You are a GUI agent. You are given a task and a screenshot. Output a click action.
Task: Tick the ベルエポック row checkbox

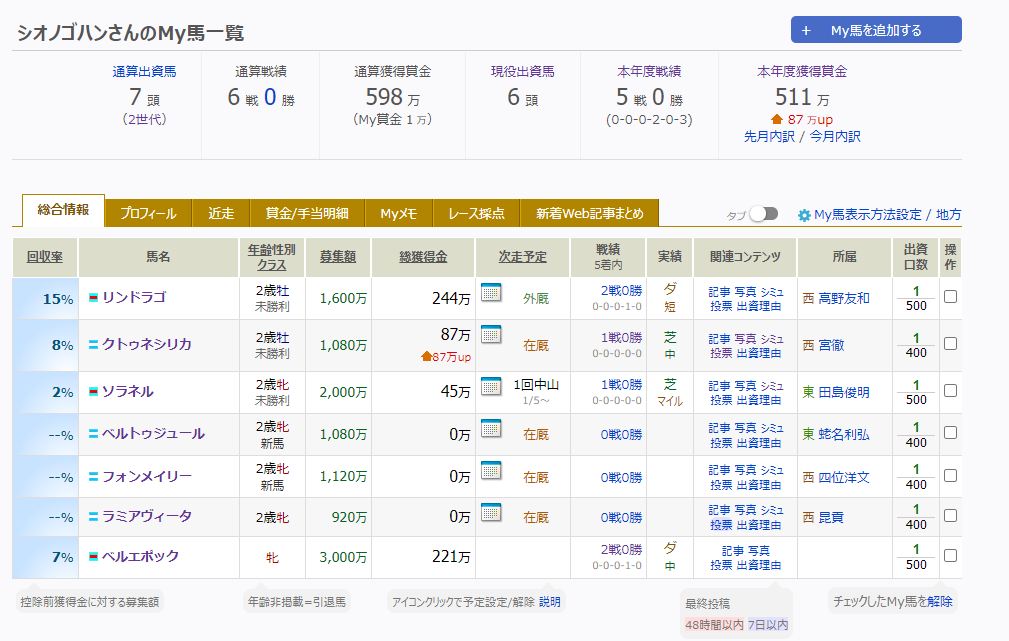[950, 556]
